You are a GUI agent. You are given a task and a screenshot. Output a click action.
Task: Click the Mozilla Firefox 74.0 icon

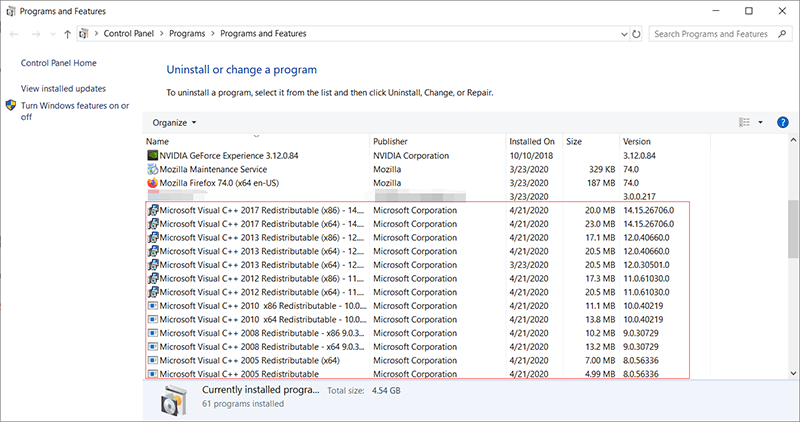coord(153,183)
